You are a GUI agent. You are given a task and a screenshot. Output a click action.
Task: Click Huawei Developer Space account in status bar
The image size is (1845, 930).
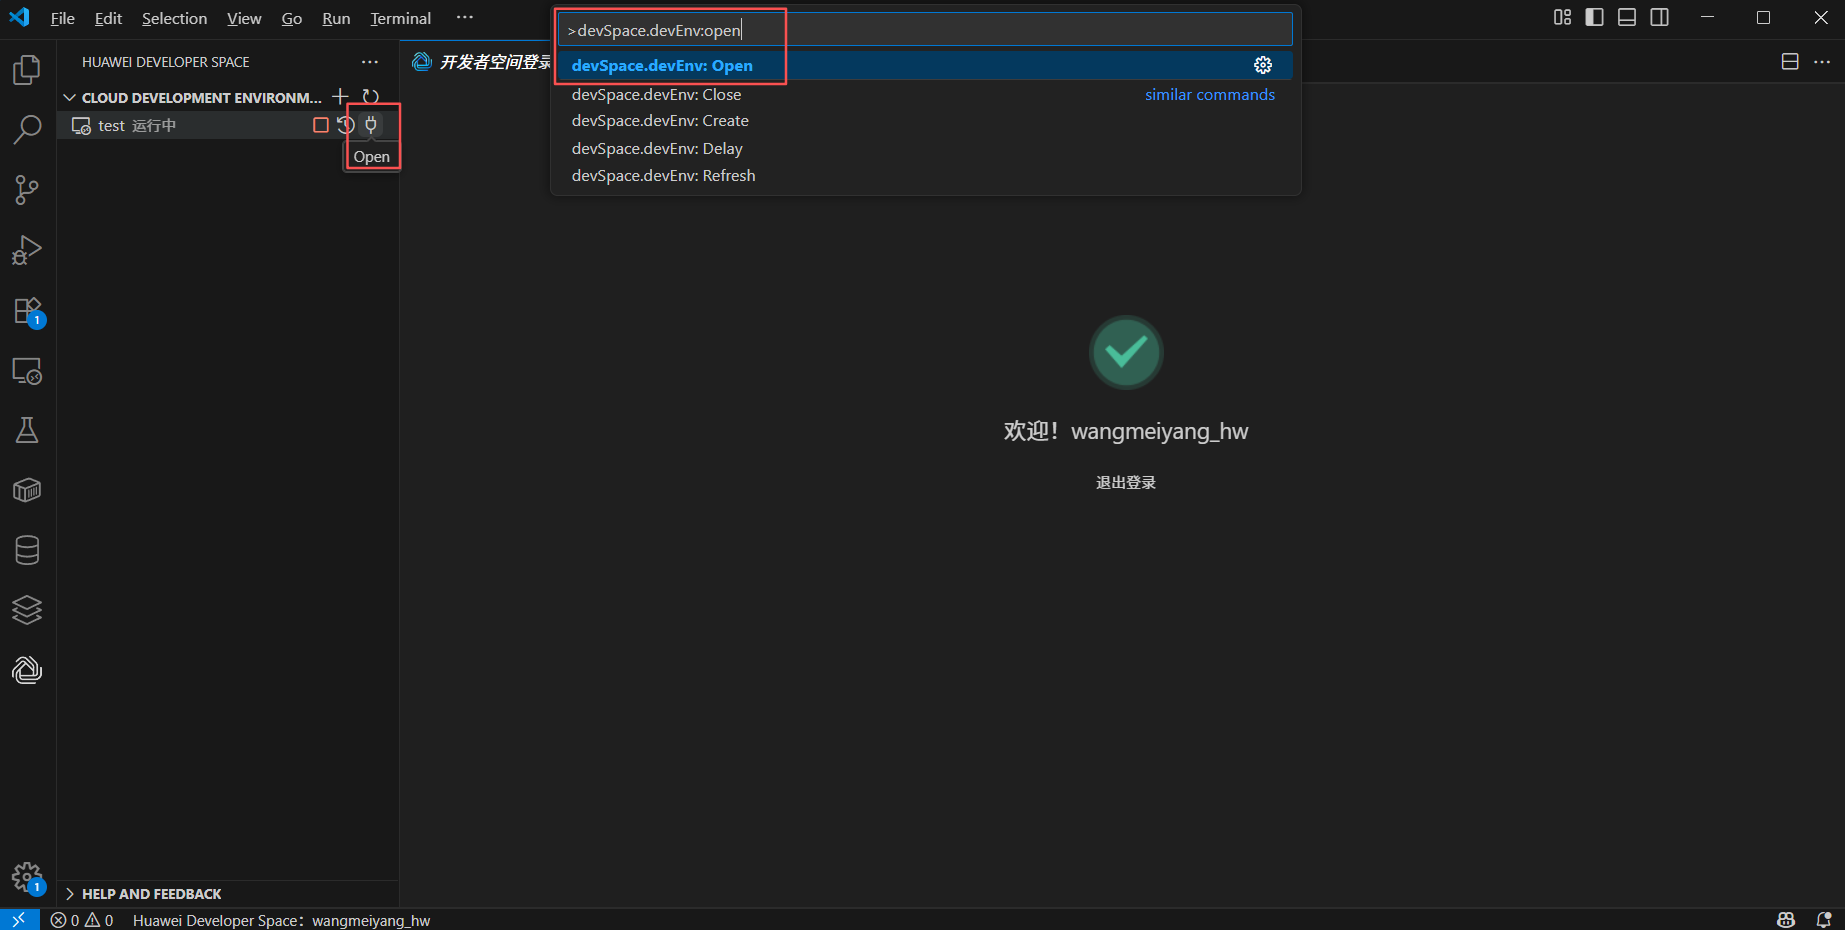pyautogui.click(x=281, y=920)
